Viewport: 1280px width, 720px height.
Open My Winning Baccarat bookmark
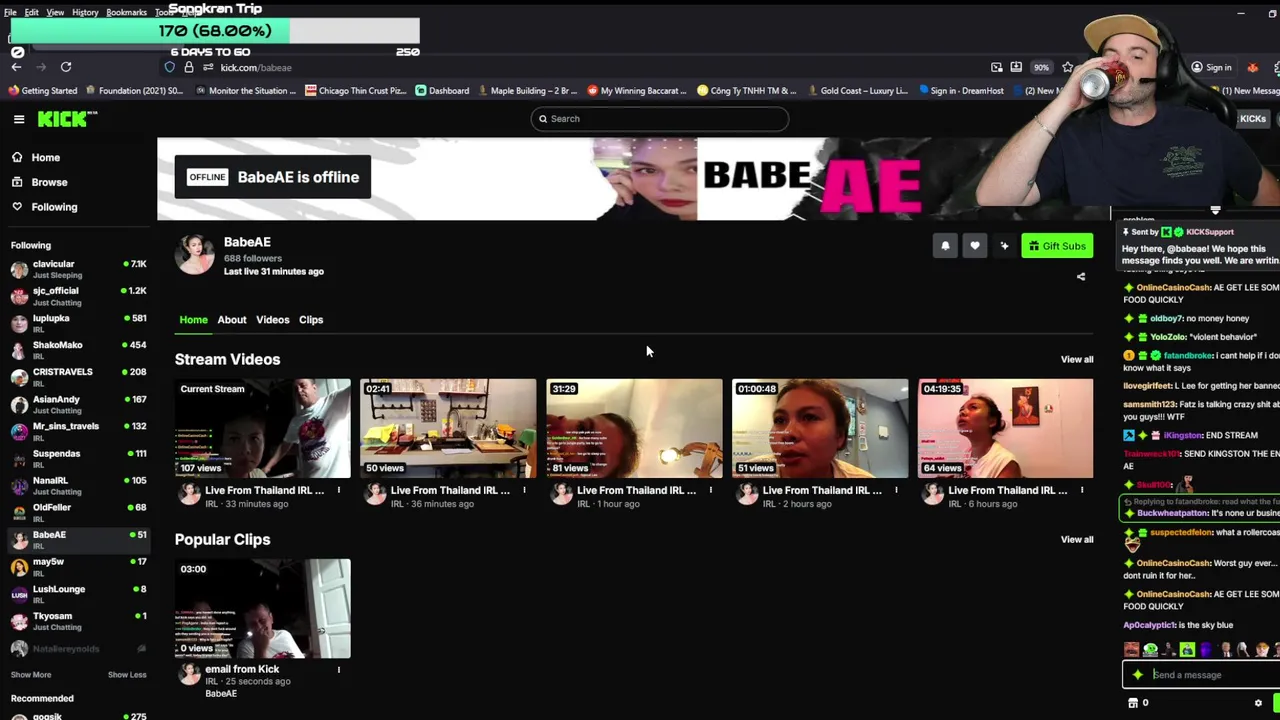[637, 91]
